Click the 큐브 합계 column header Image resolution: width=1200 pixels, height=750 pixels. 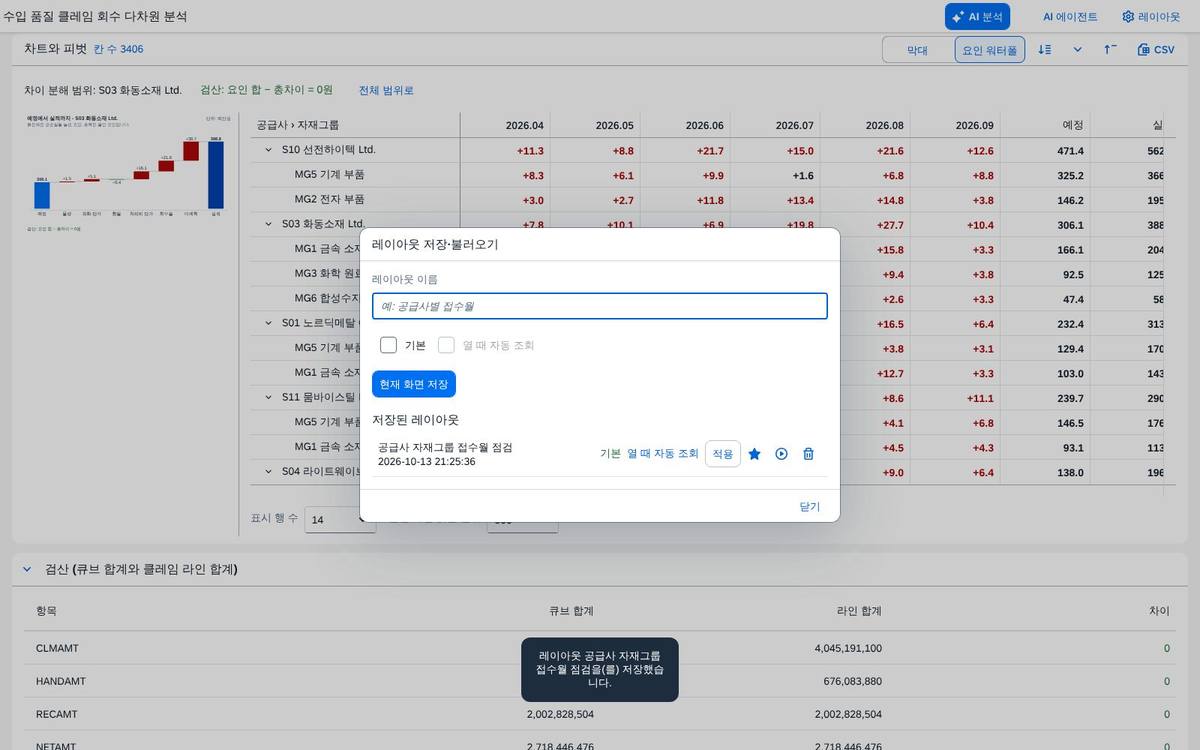click(x=571, y=611)
